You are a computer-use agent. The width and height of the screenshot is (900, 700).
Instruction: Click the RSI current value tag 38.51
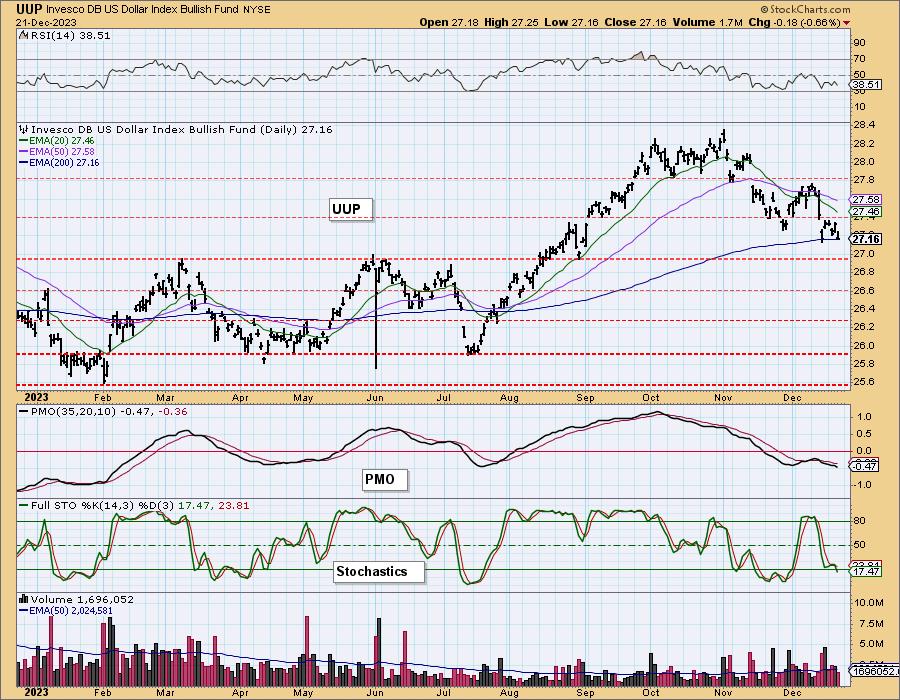[866, 84]
